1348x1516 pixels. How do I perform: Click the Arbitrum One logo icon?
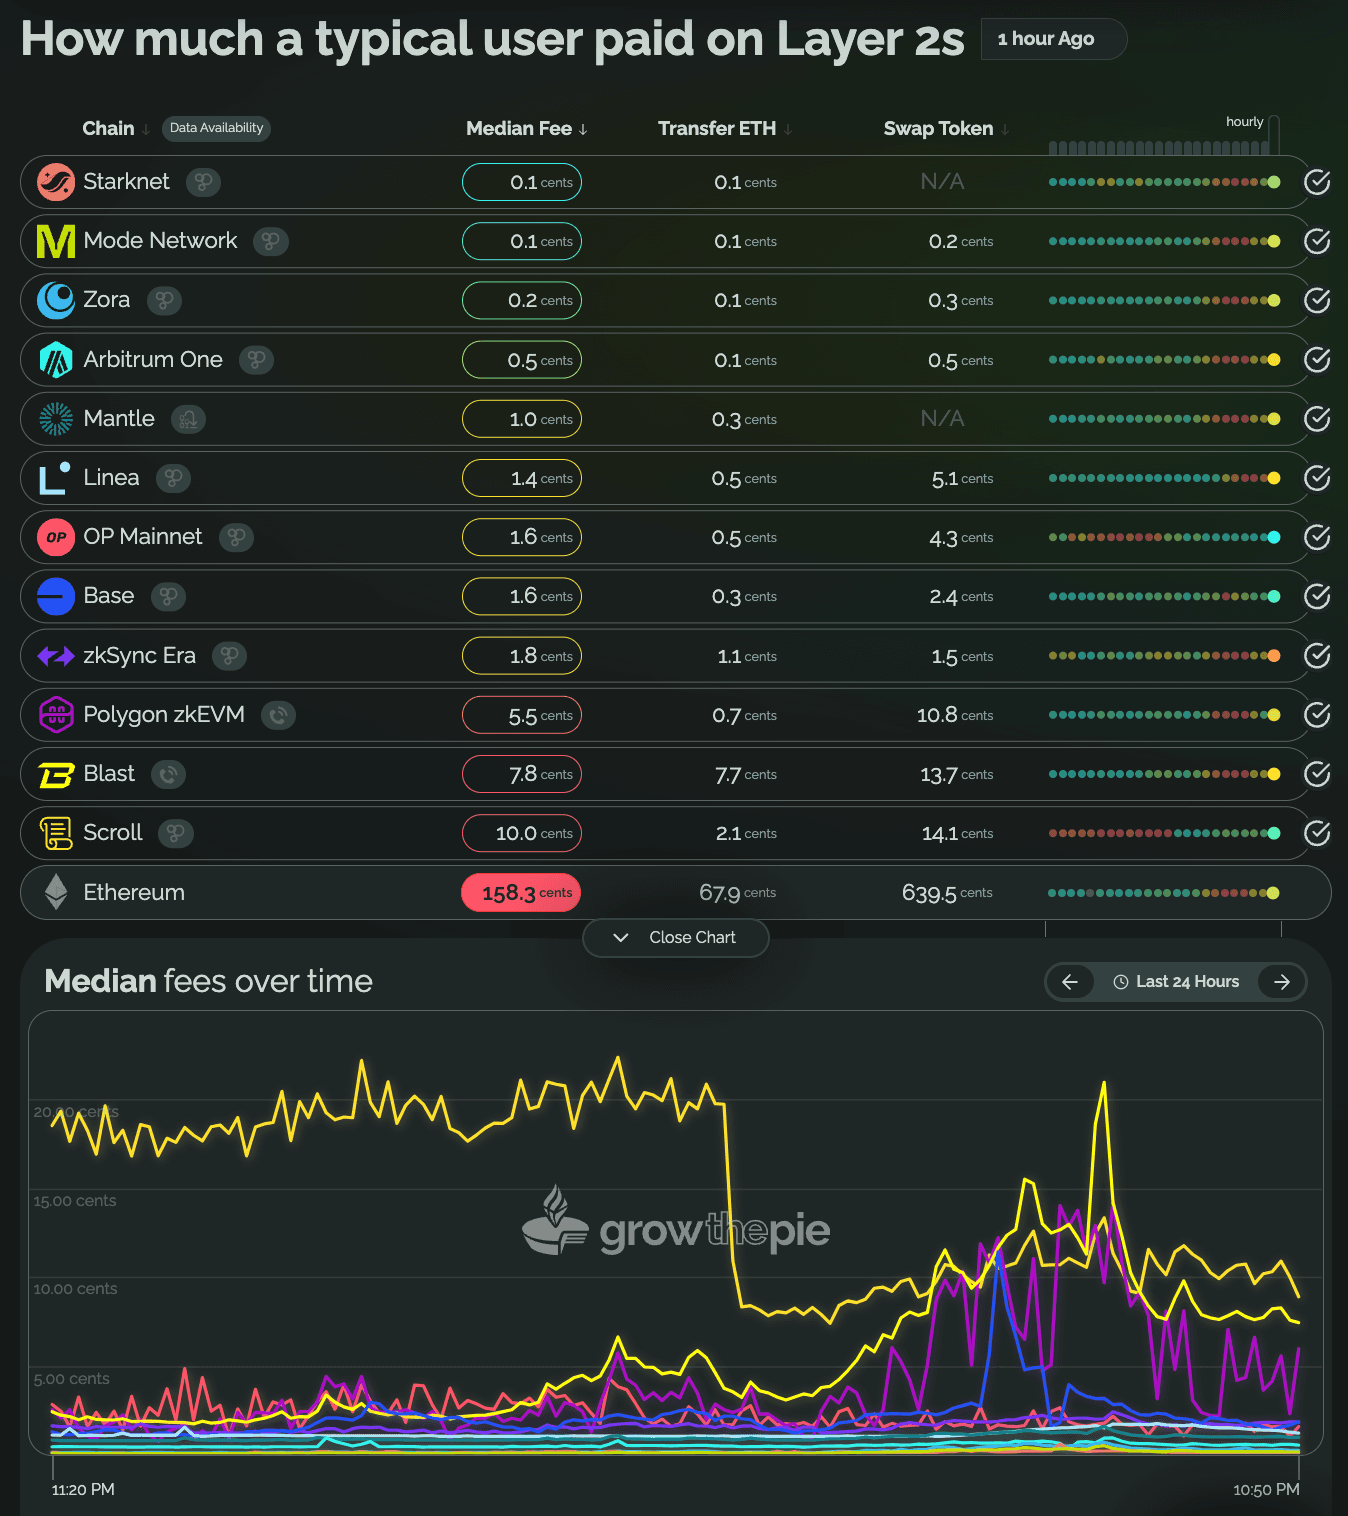click(56, 360)
